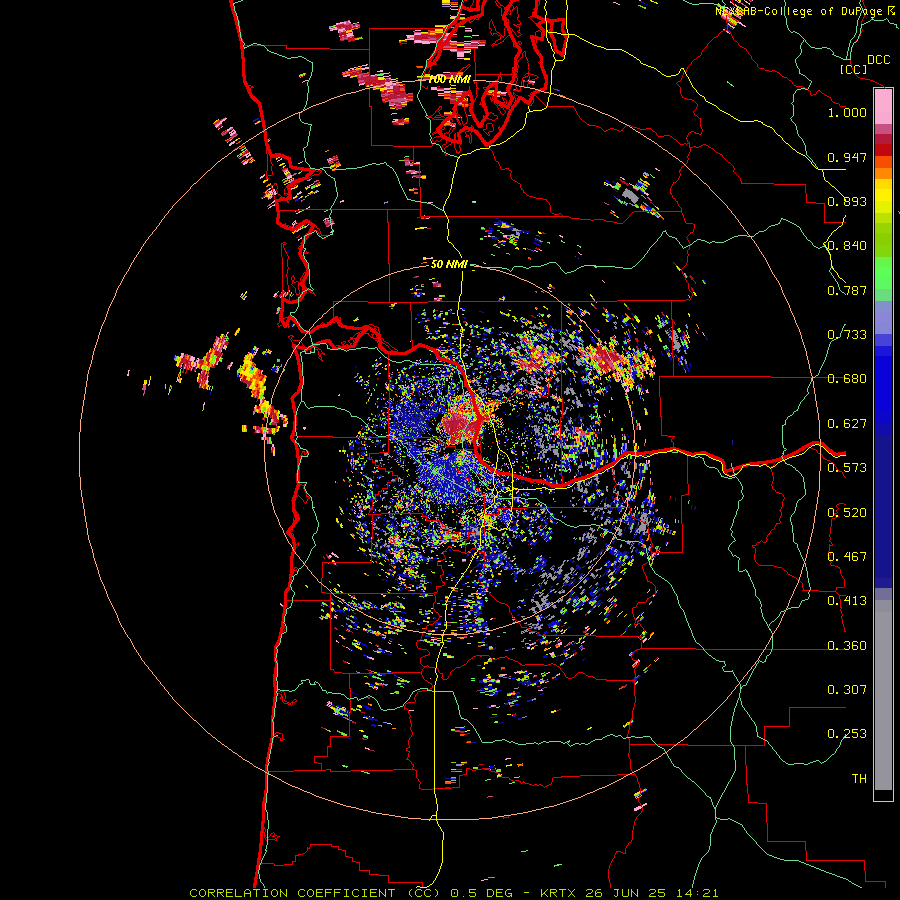Click the 0.947 scale label
Image resolution: width=900 pixels, height=900 pixels.
click(x=847, y=157)
